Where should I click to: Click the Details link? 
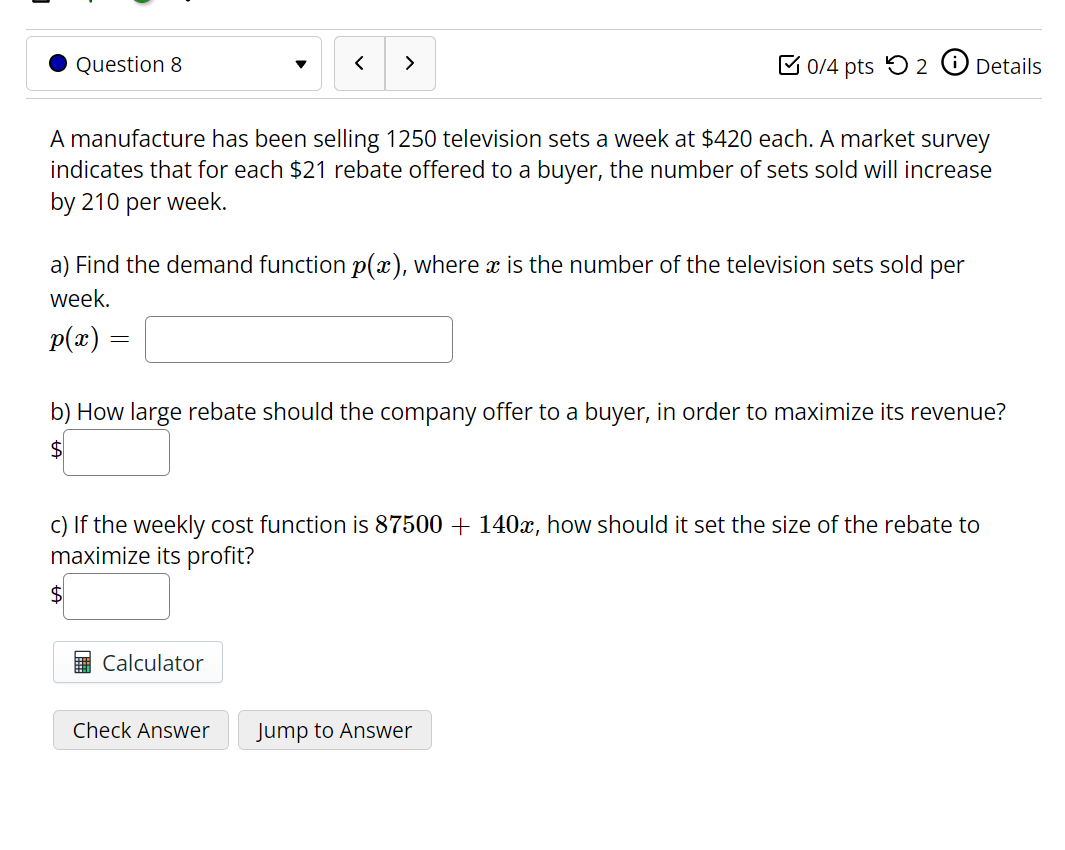[1008, 66]
